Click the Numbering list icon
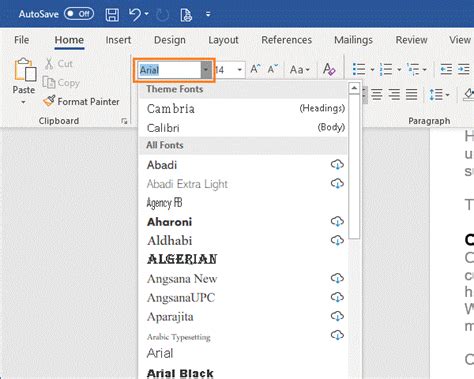The image size is (474, 379). coord(386,69)
